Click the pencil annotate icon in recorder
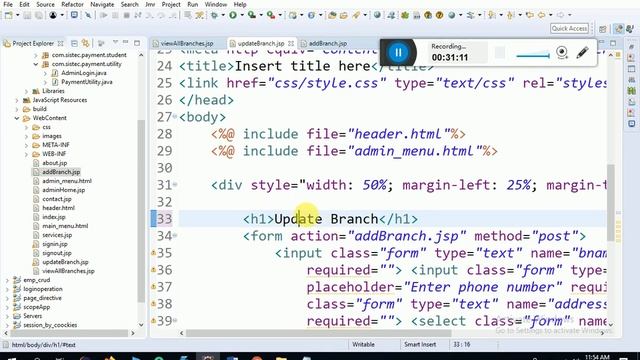The height and width of the screenshot is (360, 640). (582, 52)
